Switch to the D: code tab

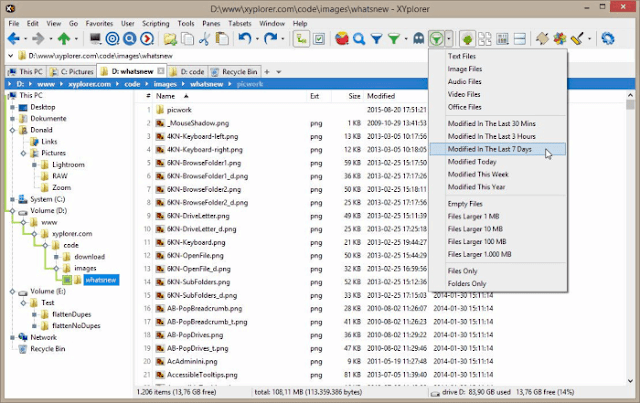point(187,72)
